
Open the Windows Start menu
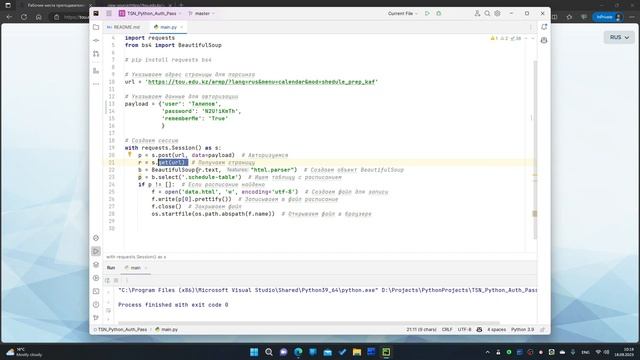pyautogui.click(x=254, y=352)
